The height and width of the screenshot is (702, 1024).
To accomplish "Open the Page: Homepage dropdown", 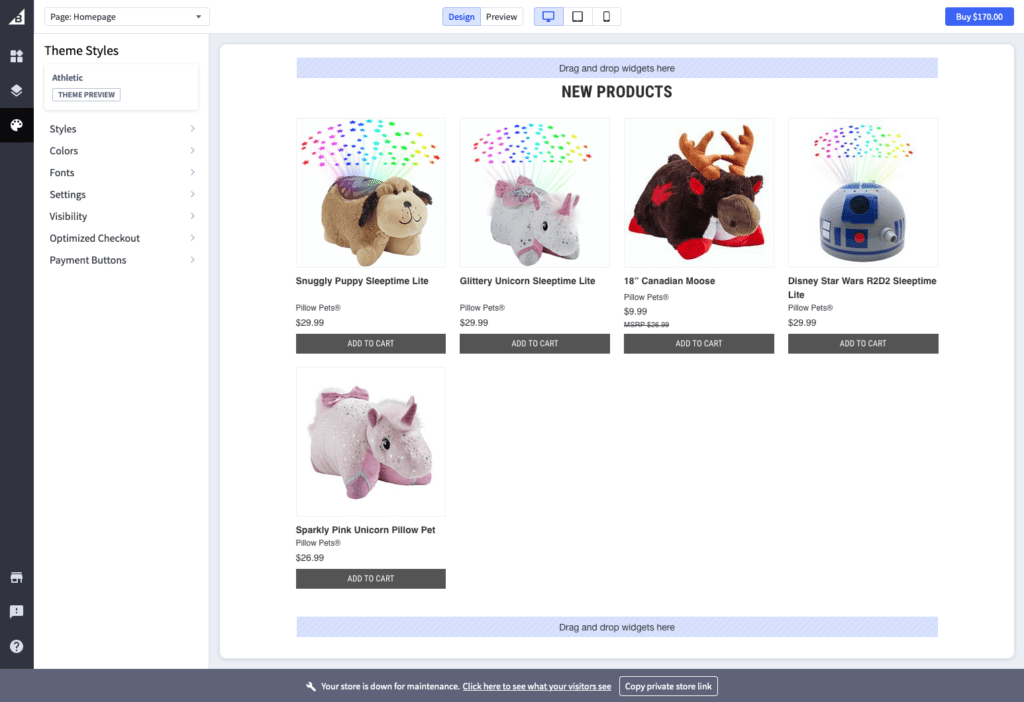I will tap(127, 16).
